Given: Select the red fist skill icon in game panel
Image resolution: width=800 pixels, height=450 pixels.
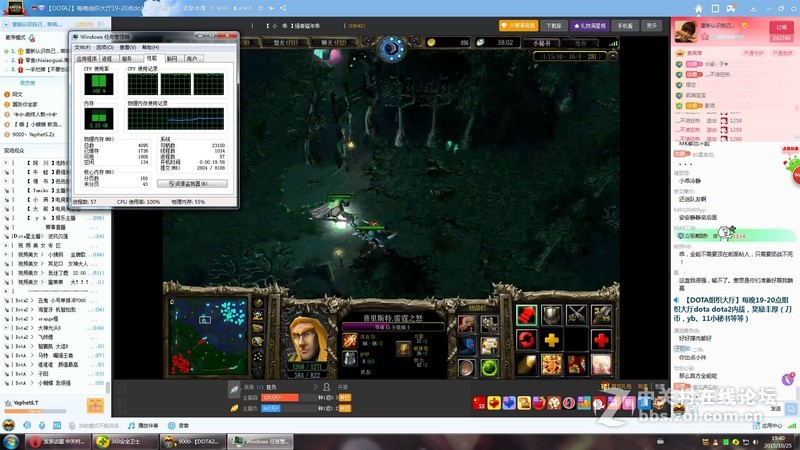Looking at the screenshot, I should pyautogui.click(x=526, y=315).
